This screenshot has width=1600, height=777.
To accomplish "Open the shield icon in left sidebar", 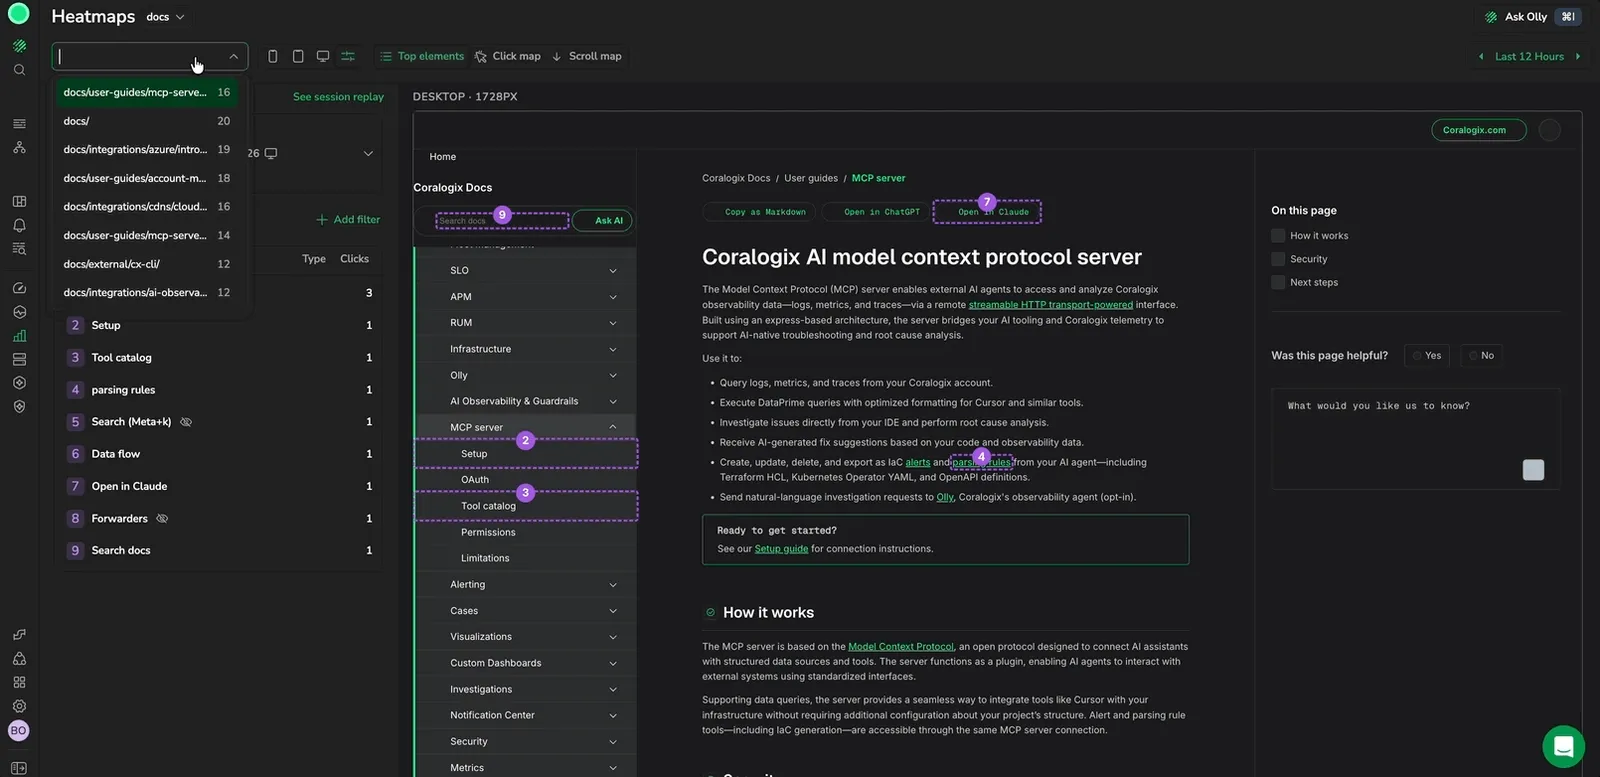I will (x=19, y=406).
